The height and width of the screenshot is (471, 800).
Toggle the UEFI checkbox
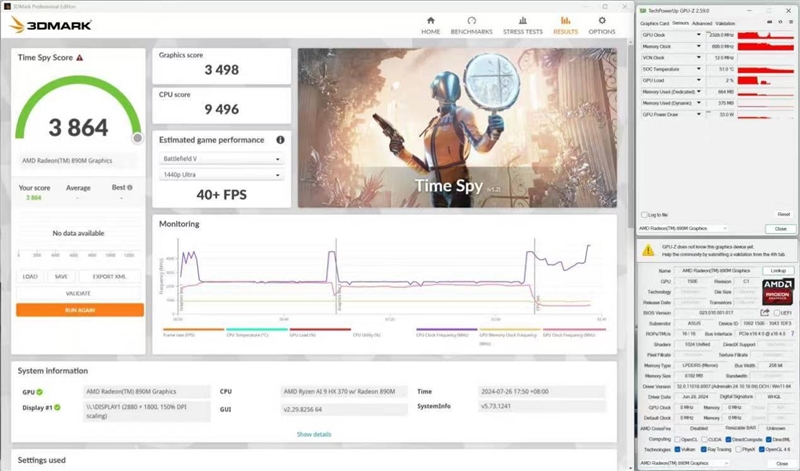pos(777,313)
